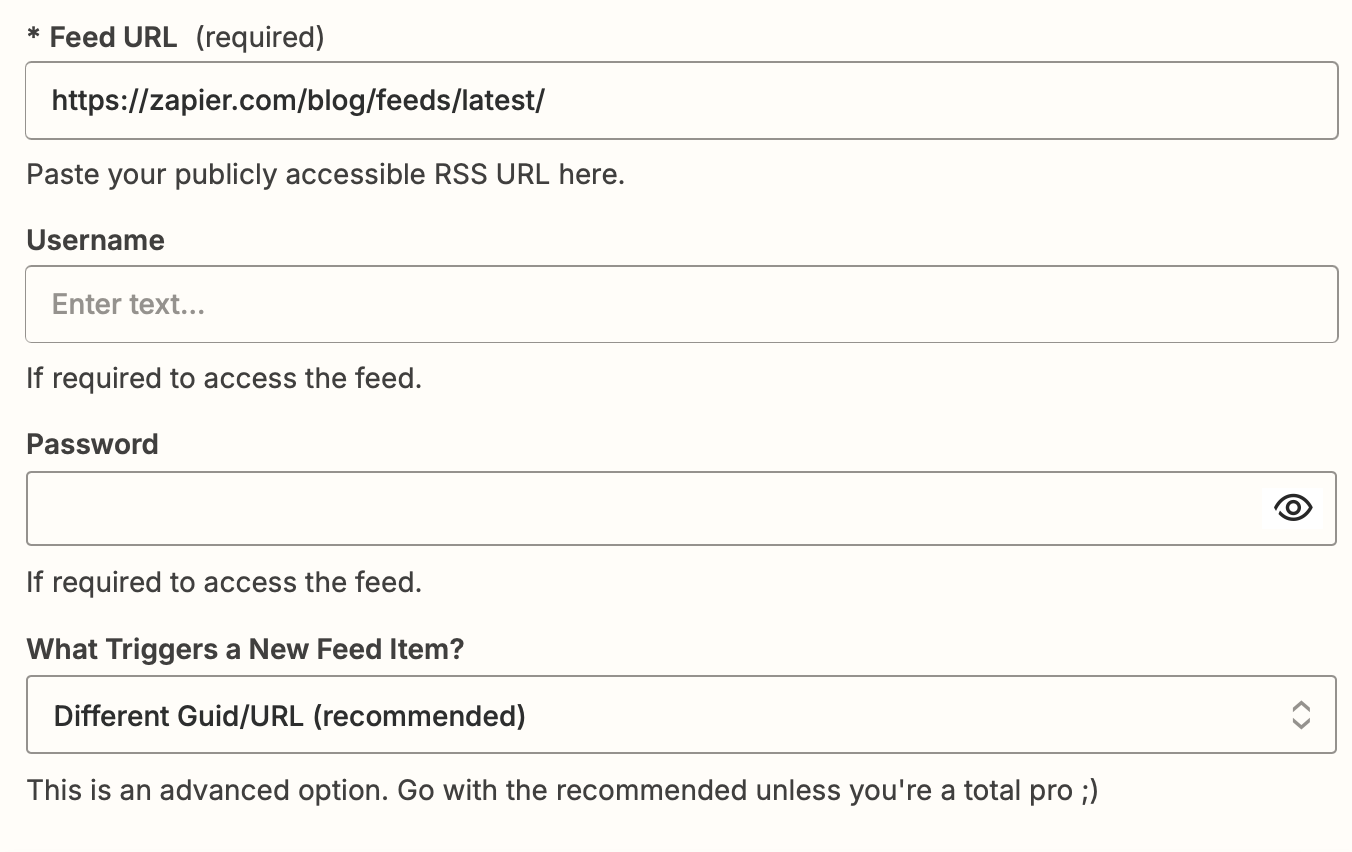Click the winking emoticon in the hint text
The width and height of the screenshot is (1352, 852).
(1089, 790)
